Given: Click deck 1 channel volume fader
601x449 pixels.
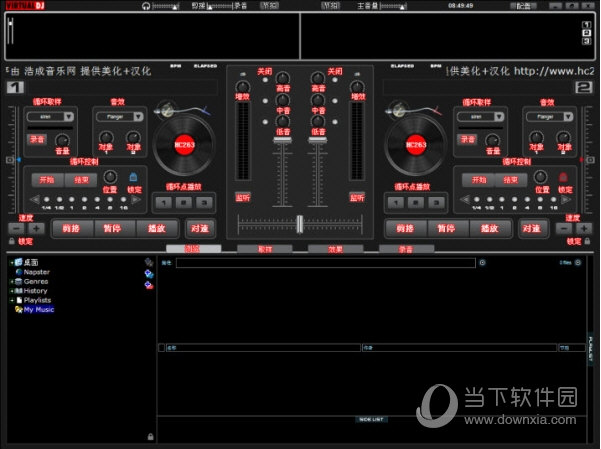Looking at the screenshot, I should point(282,141).
